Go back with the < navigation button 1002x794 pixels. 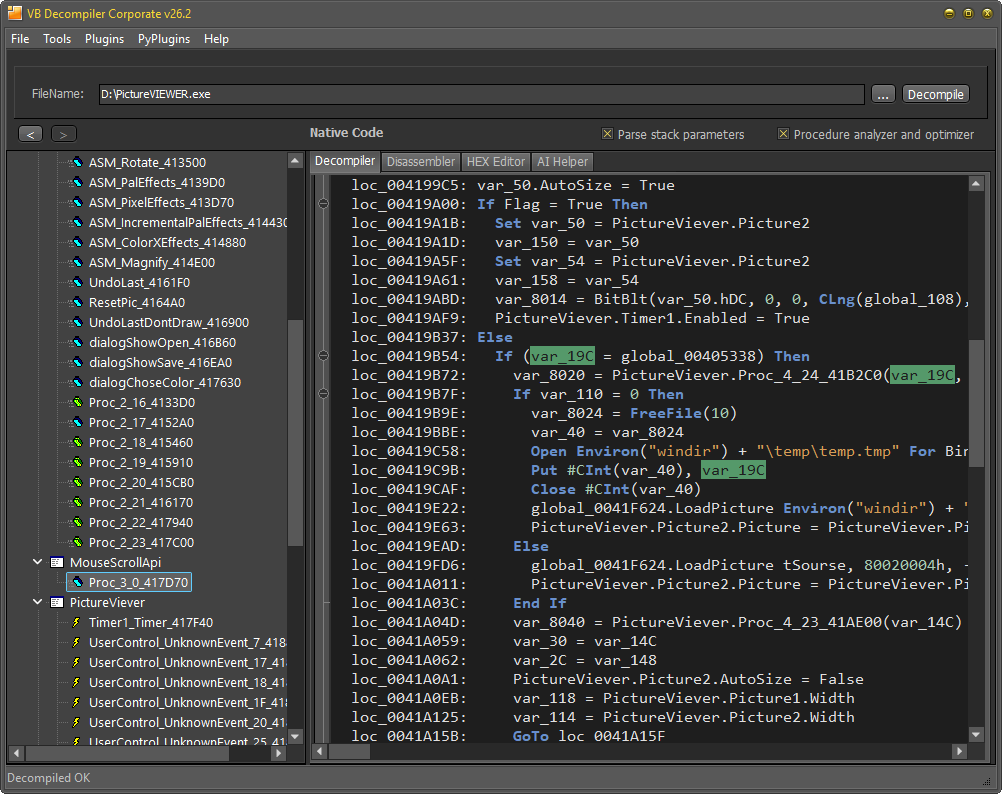(x=30, y=134)
